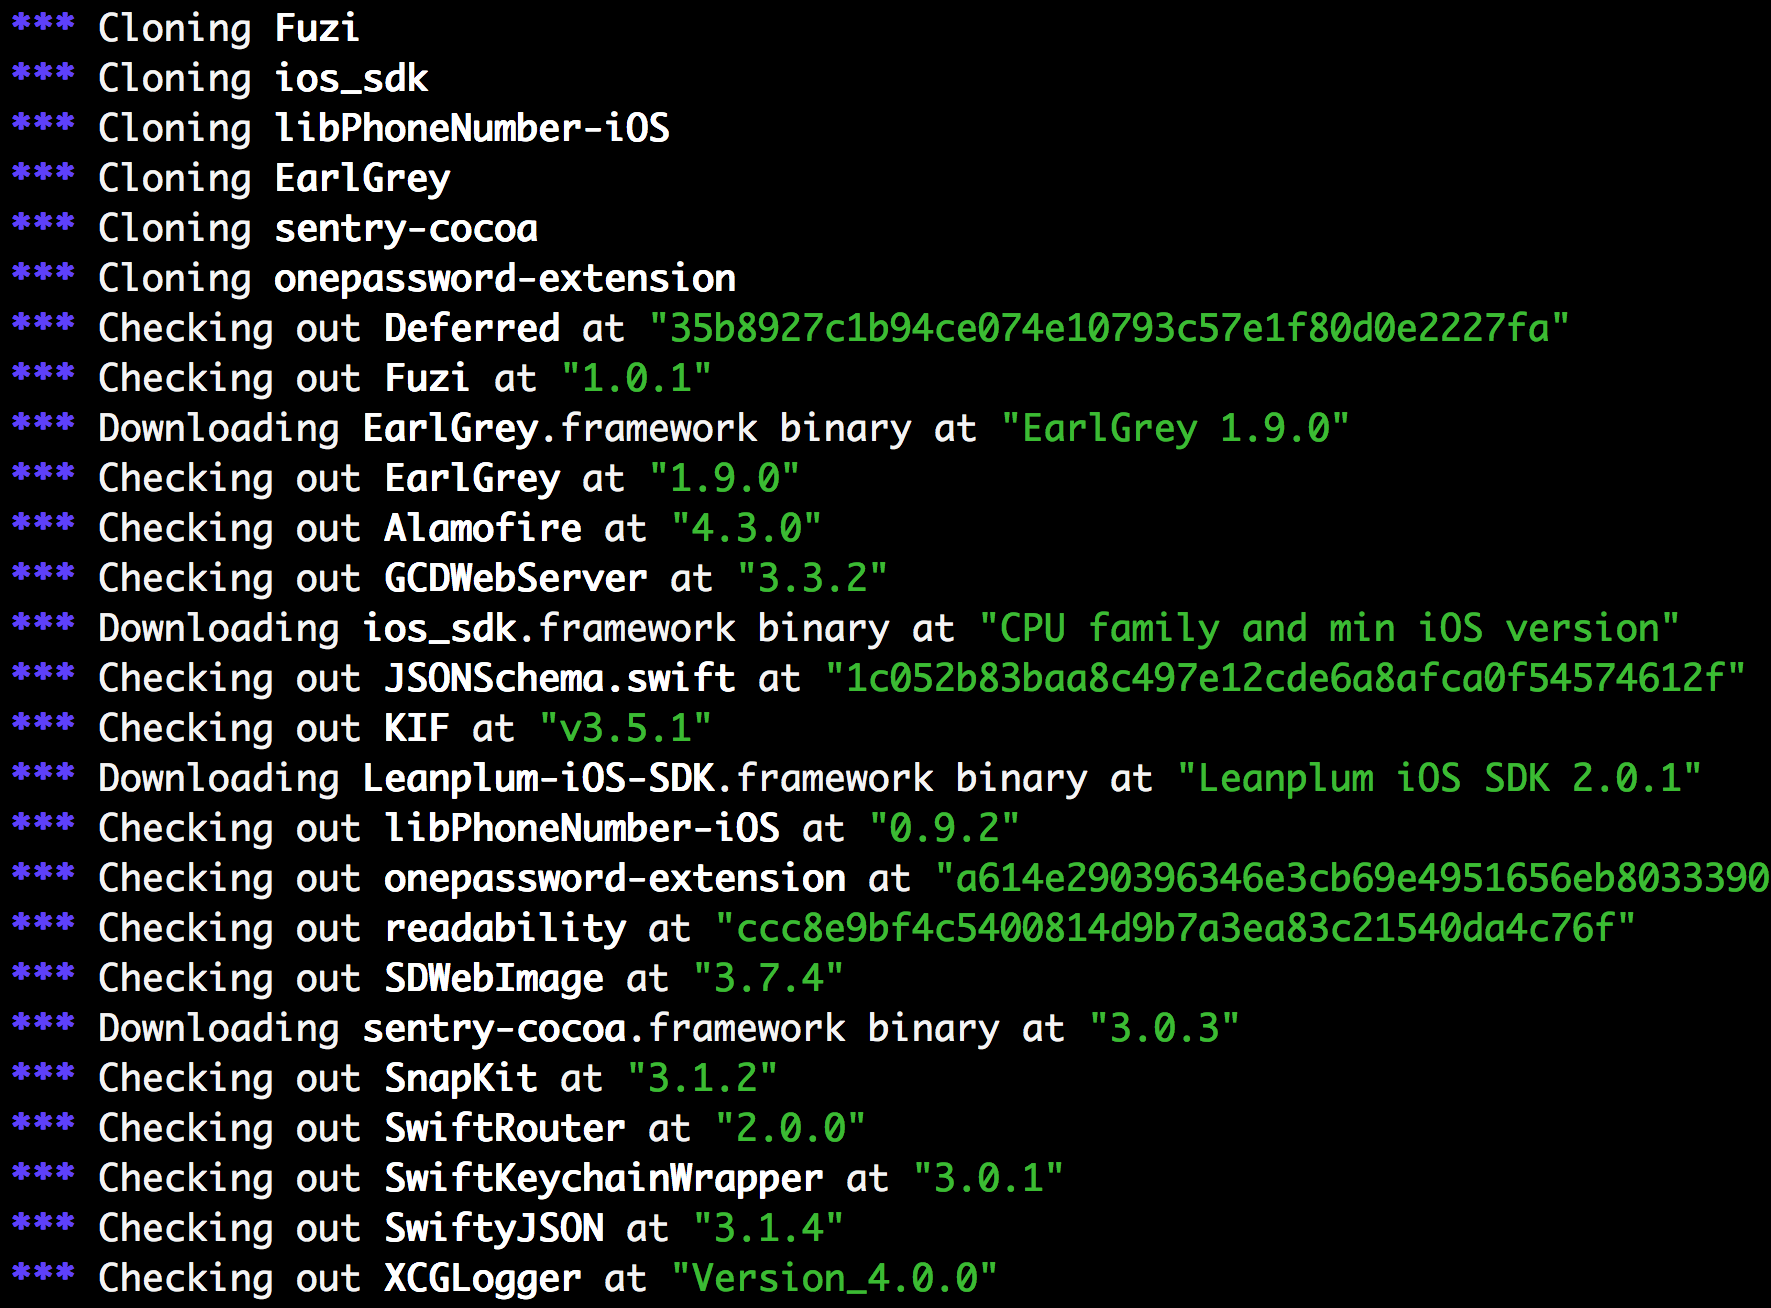
Task: Click SDWebImage version "3.7.4"
Action: (768, 978)
